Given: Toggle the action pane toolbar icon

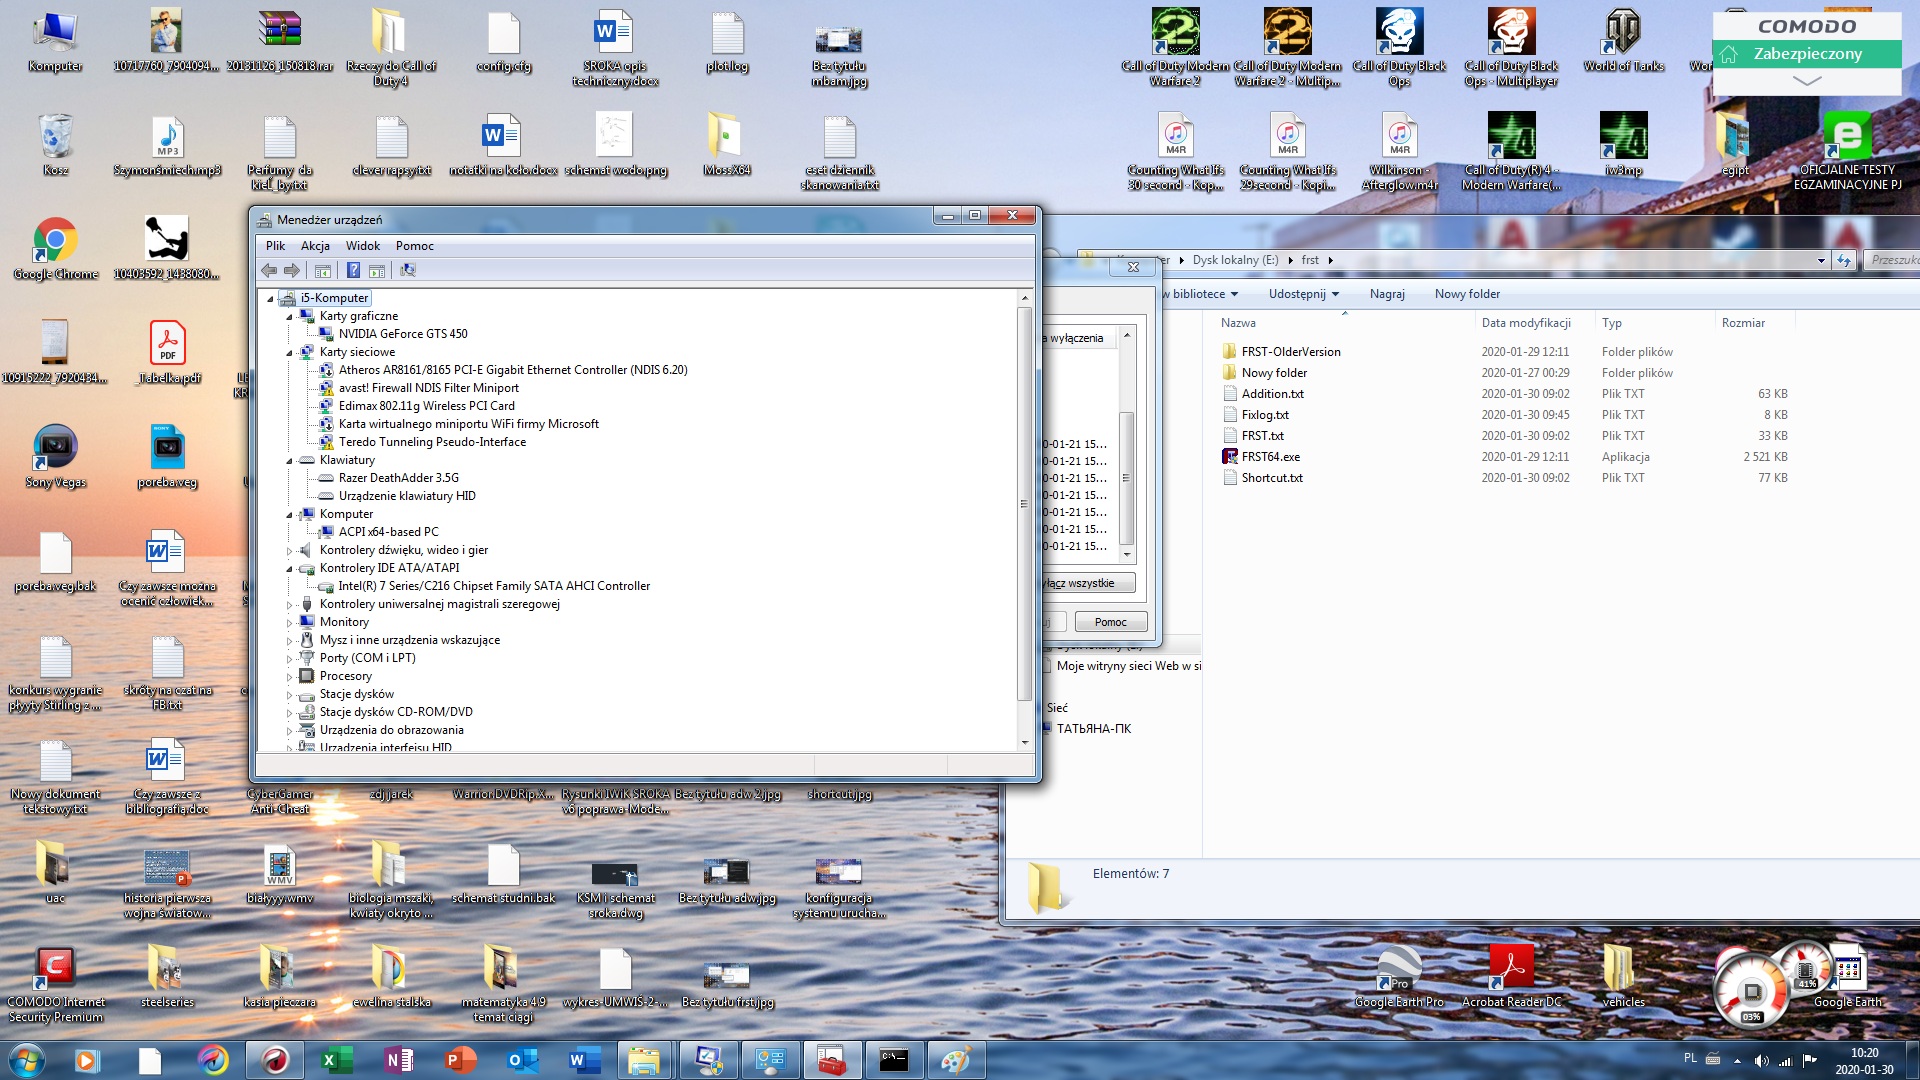Looking at the screenshot, I should tap(377, 270).
